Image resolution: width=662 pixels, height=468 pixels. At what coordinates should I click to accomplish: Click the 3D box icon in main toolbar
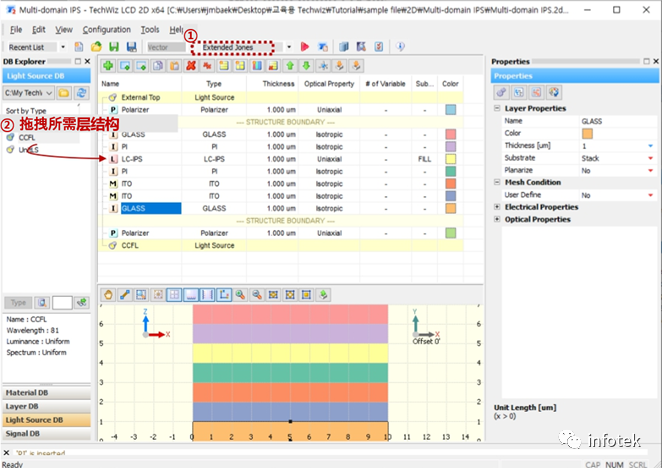pos(344,47)
